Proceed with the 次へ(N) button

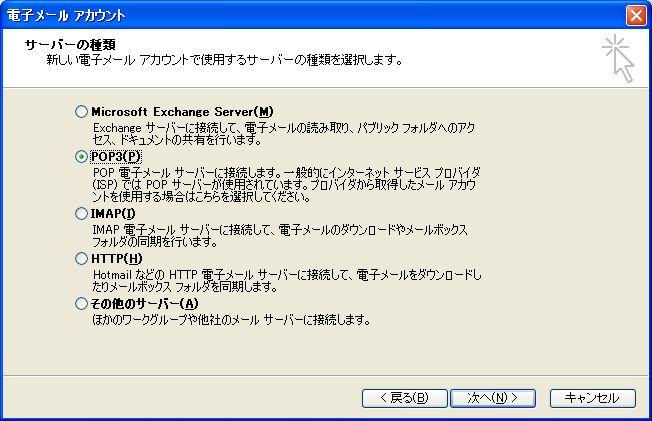(493, 398)
